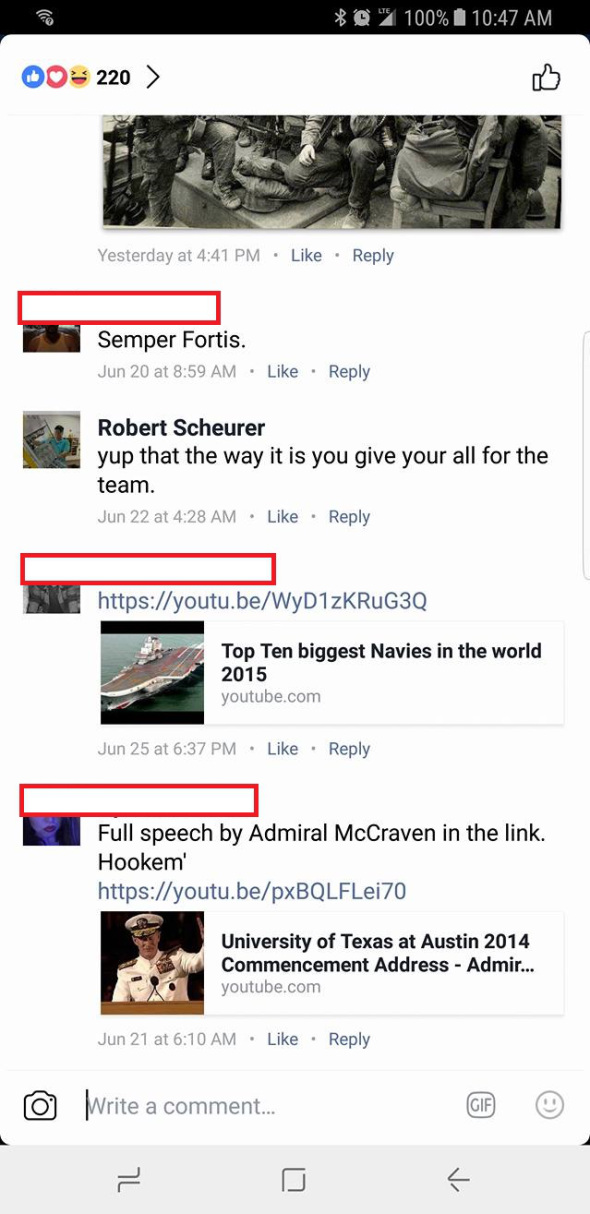Expand reactions list with the chevron arrow
Image resolution: width=590 pixels, height=1214 pixels.
pyautogui.click(x=153, y=77)
